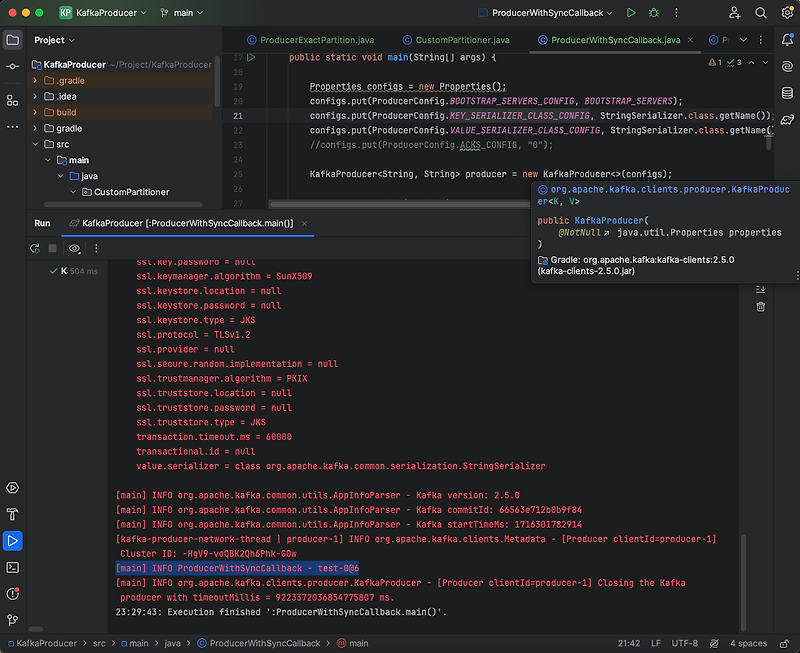800x653 pixels.
Task: Debug ProducerWithSyncCallback with the bug icon
Action: pyautogui.click(x=654, y=13)
